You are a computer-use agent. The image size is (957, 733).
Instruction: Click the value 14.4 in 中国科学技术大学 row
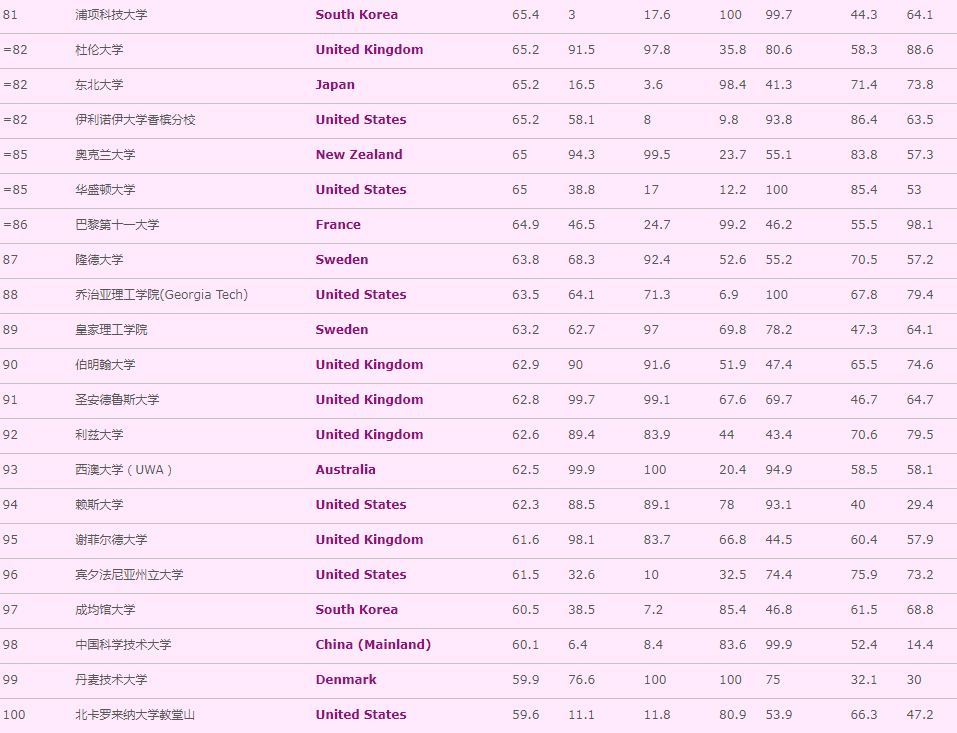[920, 645]
